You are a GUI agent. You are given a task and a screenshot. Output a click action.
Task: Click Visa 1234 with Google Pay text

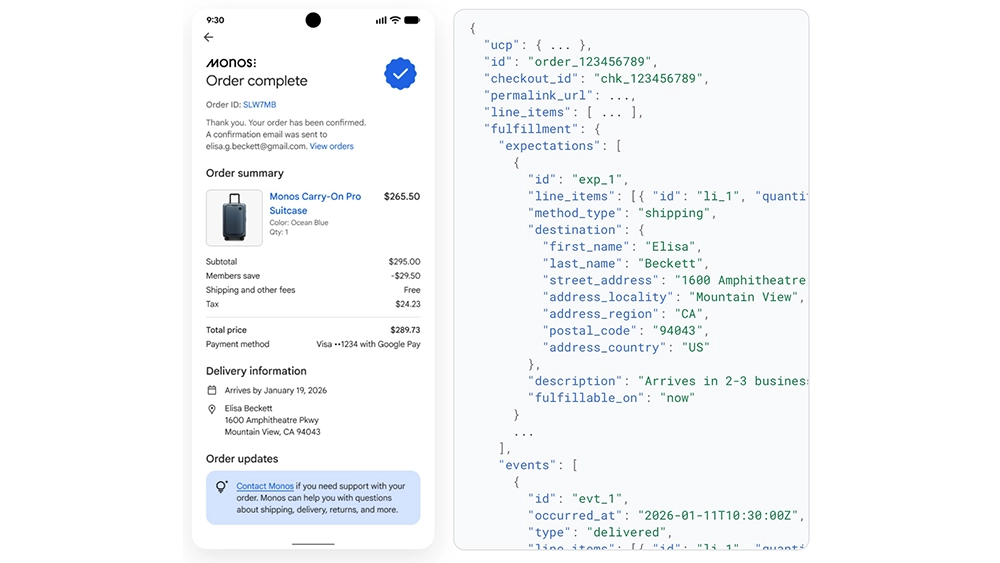pyautogui.click(x=368, y=344)
